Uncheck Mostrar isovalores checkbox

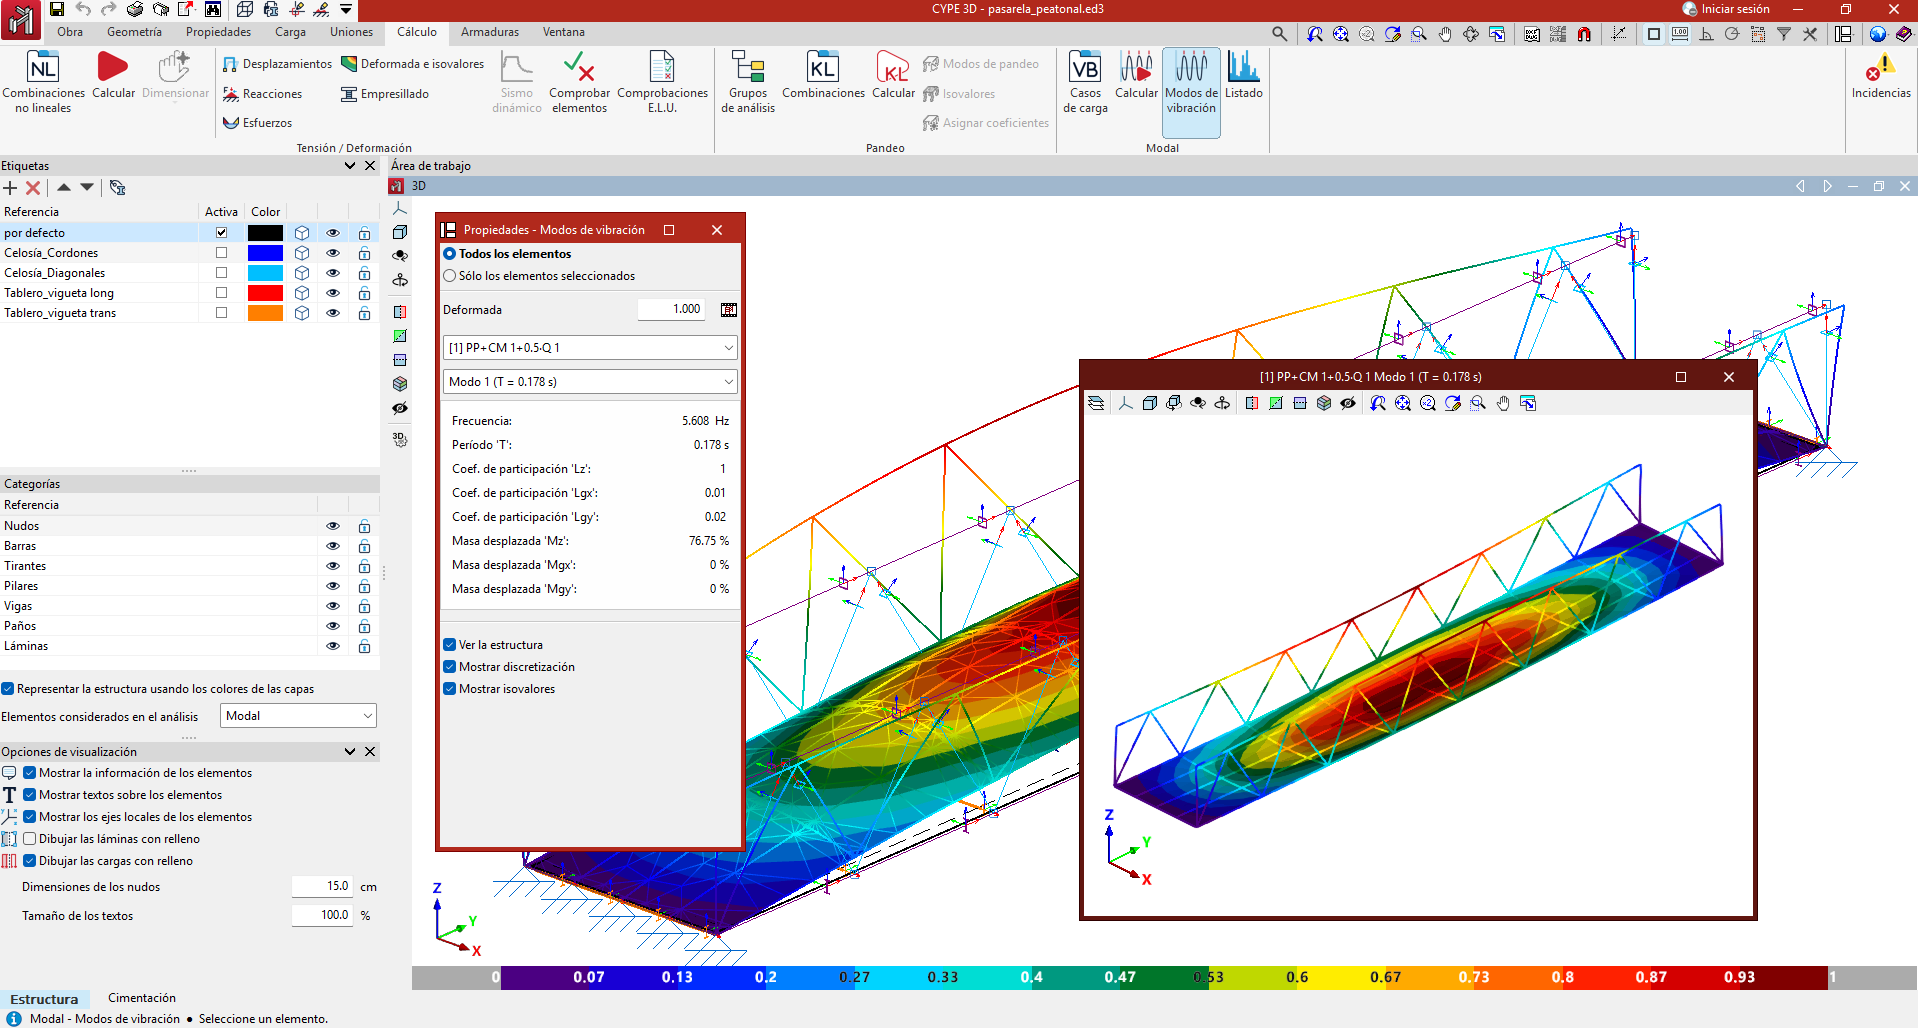tap(450, 689)
